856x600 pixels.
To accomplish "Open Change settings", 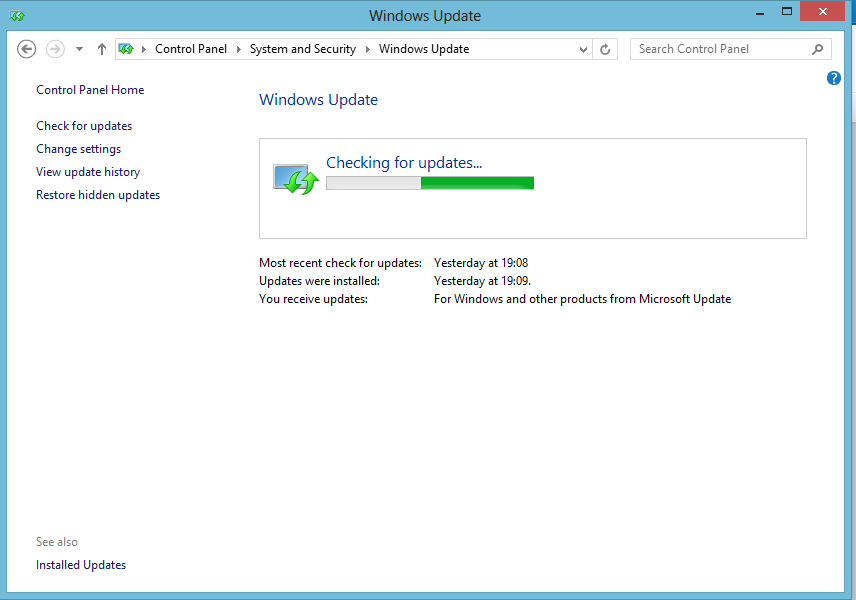I will click(x=78, y=149).
